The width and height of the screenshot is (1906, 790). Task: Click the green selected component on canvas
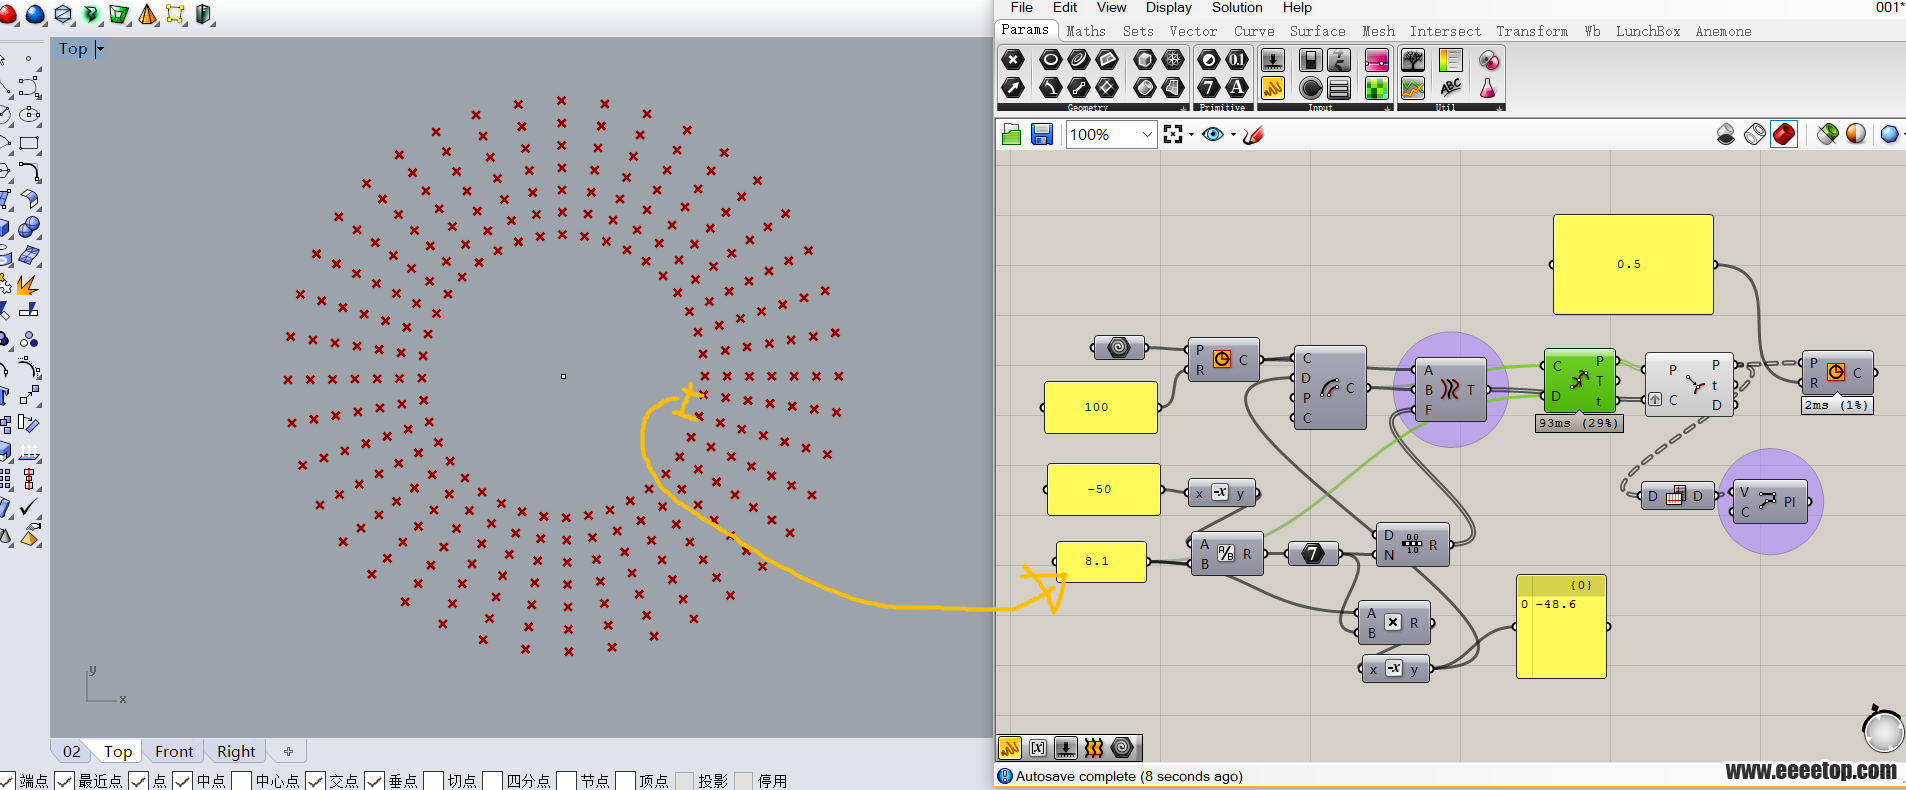pyautogui.click(x=1579, y=381)
